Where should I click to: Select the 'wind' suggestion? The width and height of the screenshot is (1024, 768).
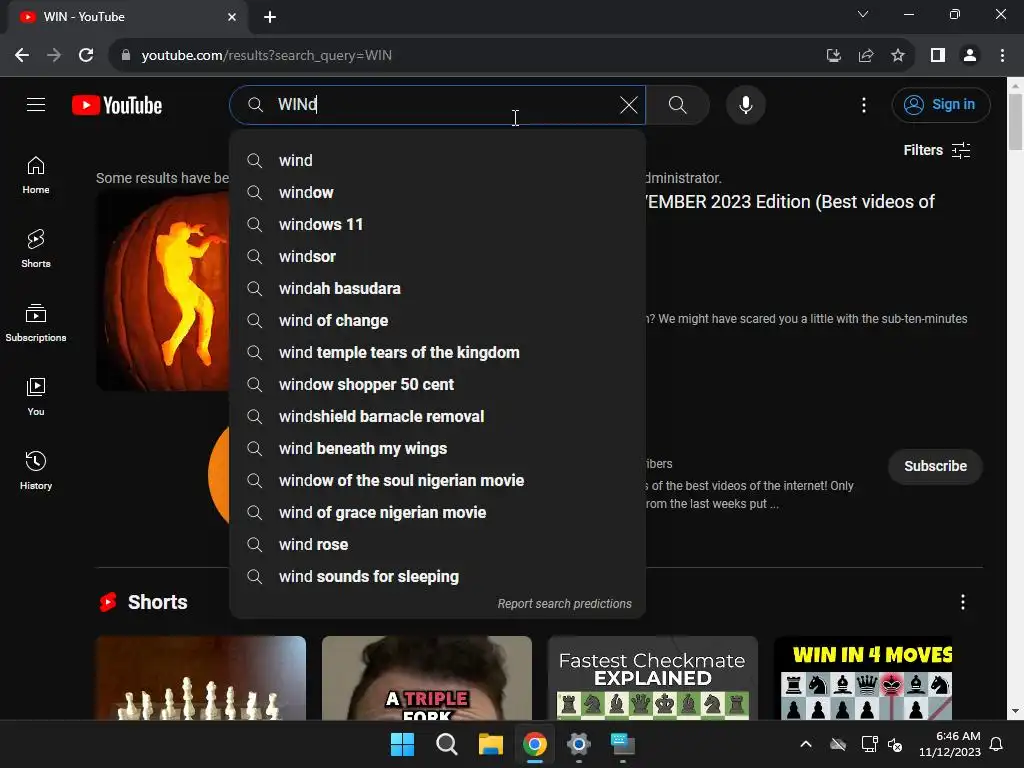pos(438,160)
